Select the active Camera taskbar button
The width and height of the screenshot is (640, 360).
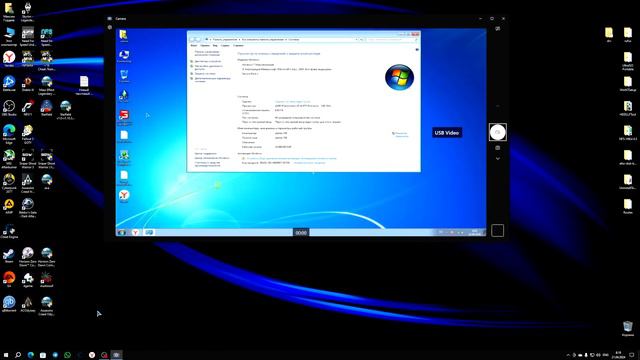tap(116, 355)
